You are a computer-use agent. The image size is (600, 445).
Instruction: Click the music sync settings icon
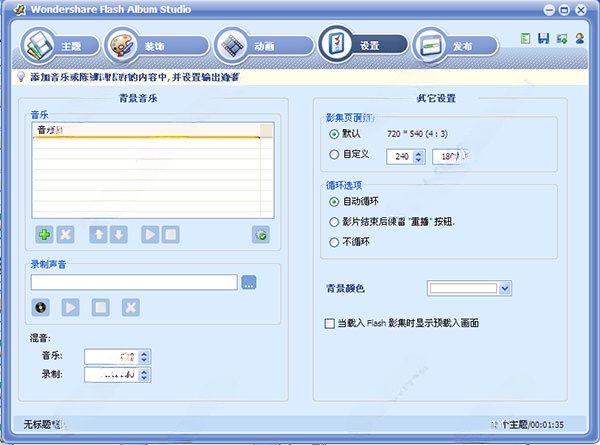coord(261,235)
